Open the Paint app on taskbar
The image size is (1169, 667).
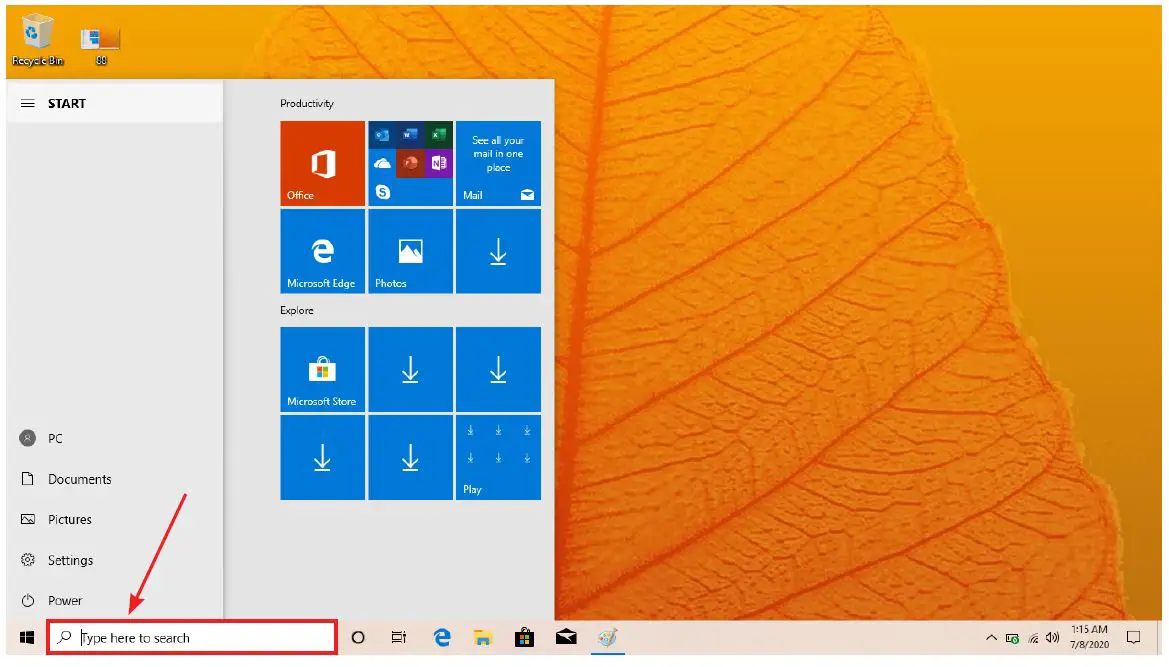click(608, 638)
